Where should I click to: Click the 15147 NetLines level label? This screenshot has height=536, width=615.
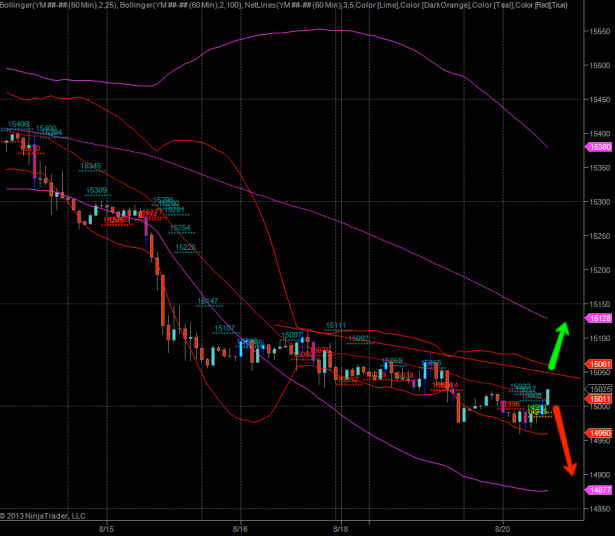(208, 300)
